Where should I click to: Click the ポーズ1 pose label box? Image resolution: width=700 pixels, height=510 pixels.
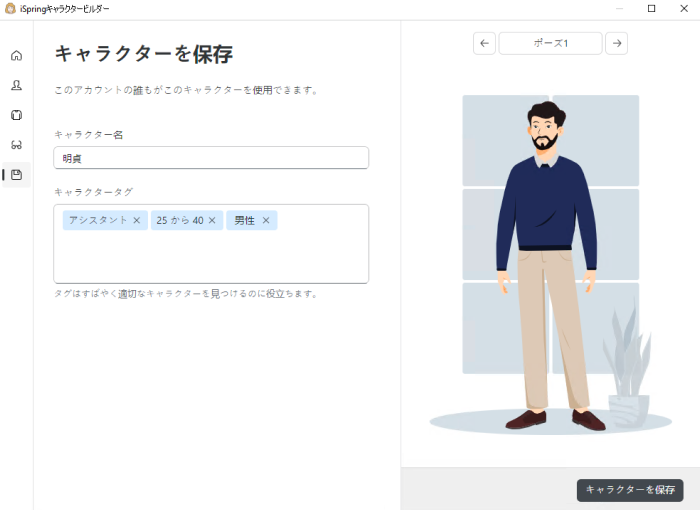550,43
